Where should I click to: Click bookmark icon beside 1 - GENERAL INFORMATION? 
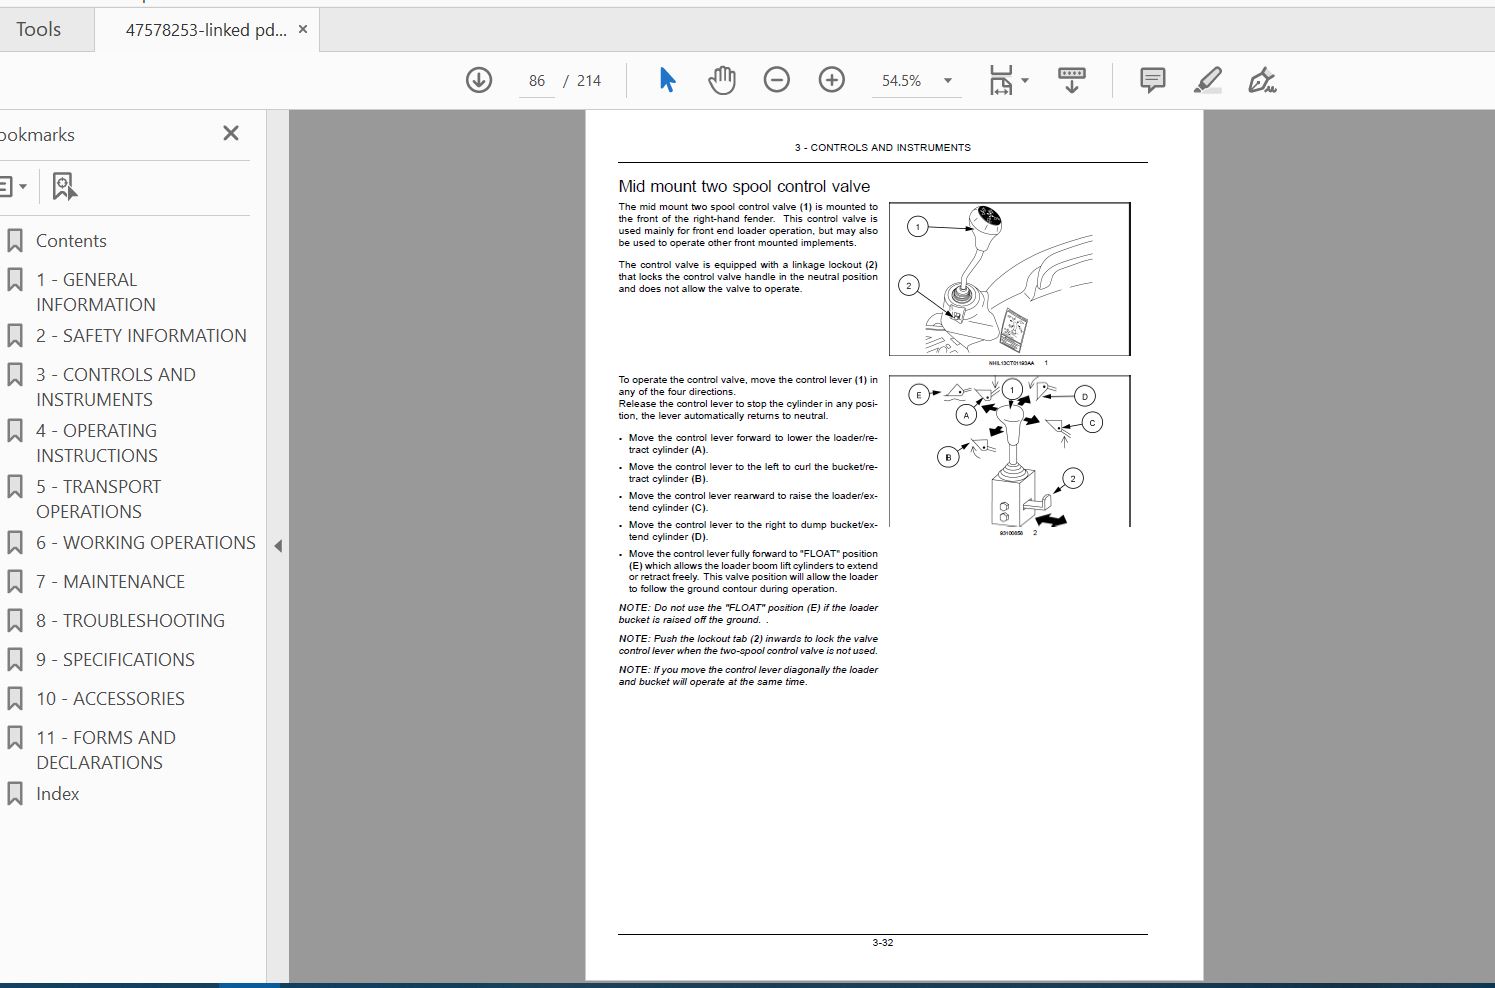tap(15, 280)
